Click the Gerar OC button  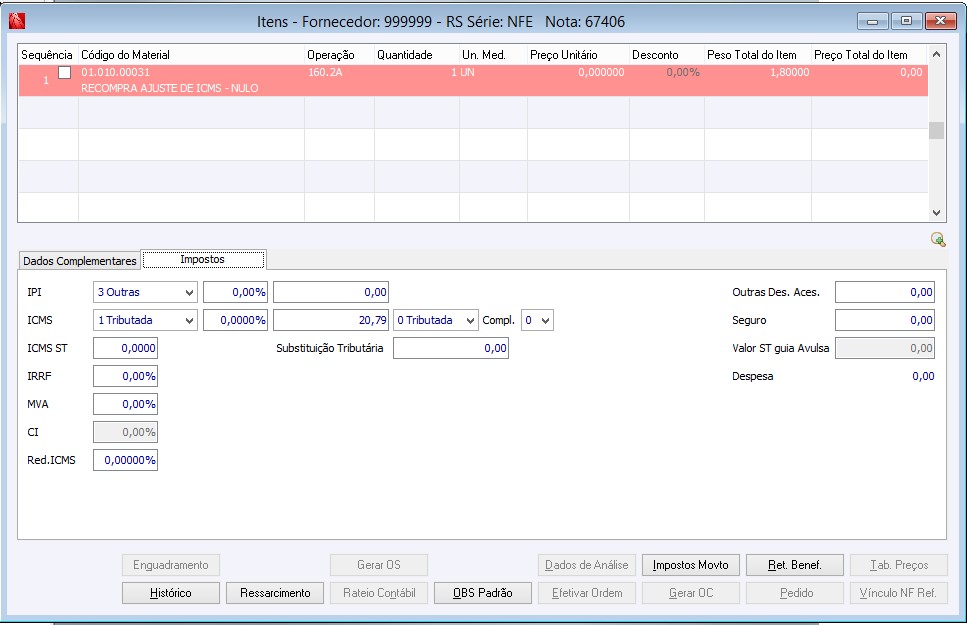click(691, 593)
